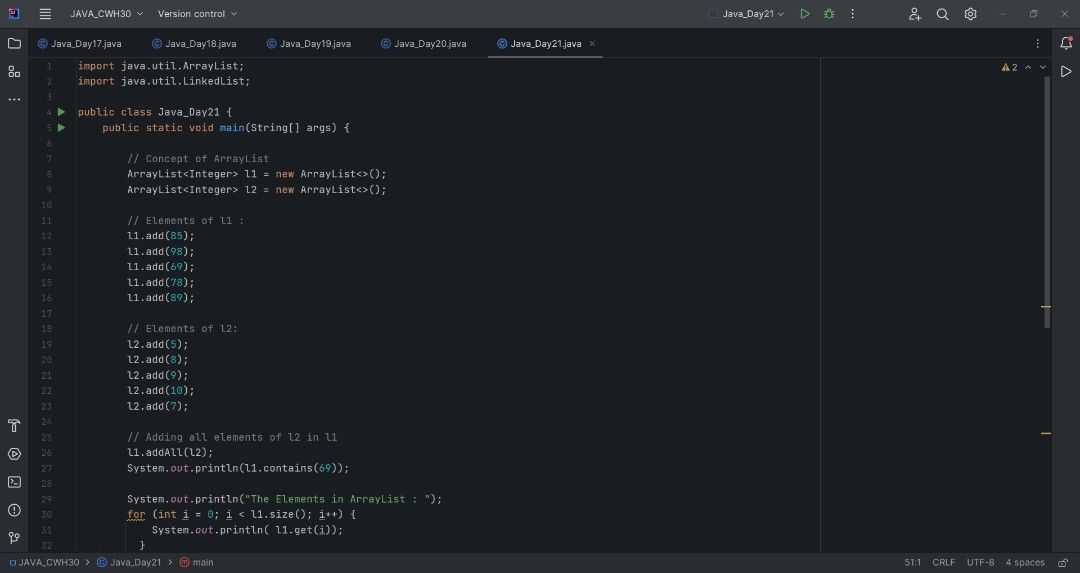Click the 'for' keyword with warning underline
This screenshot has width=1080, height=573.
pyautogui.click(x=136, y=514)
